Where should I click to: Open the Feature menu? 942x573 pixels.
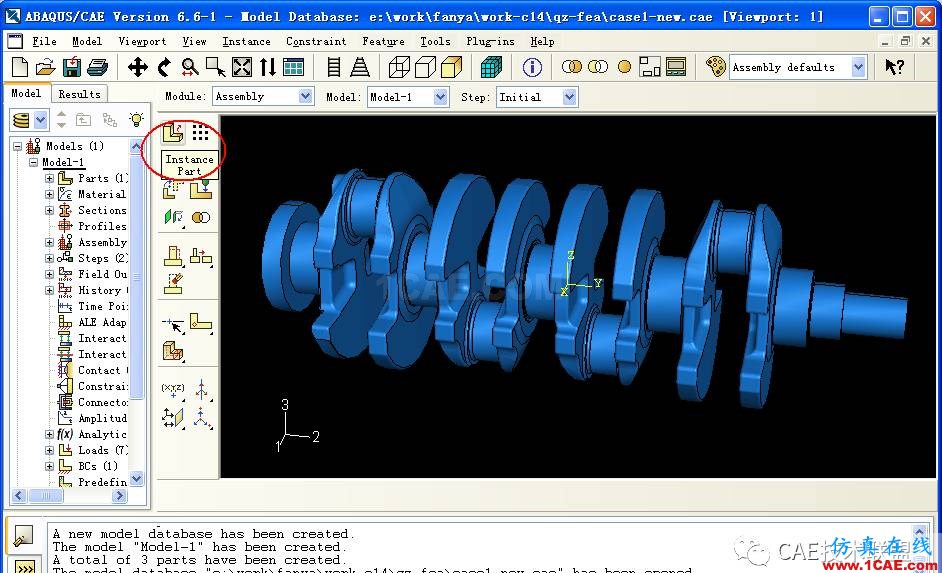point(383,41)
